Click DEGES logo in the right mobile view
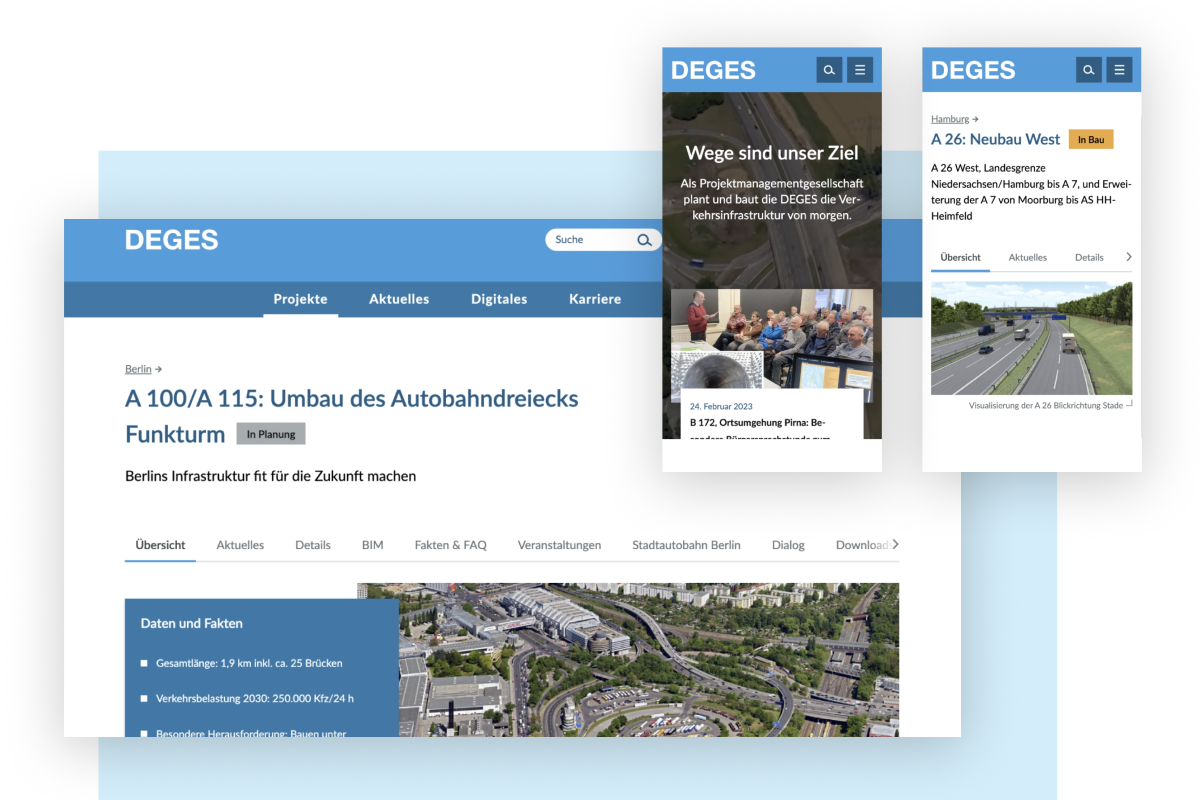The width and height of the screenshot is (1200, 800). (973, 70)
